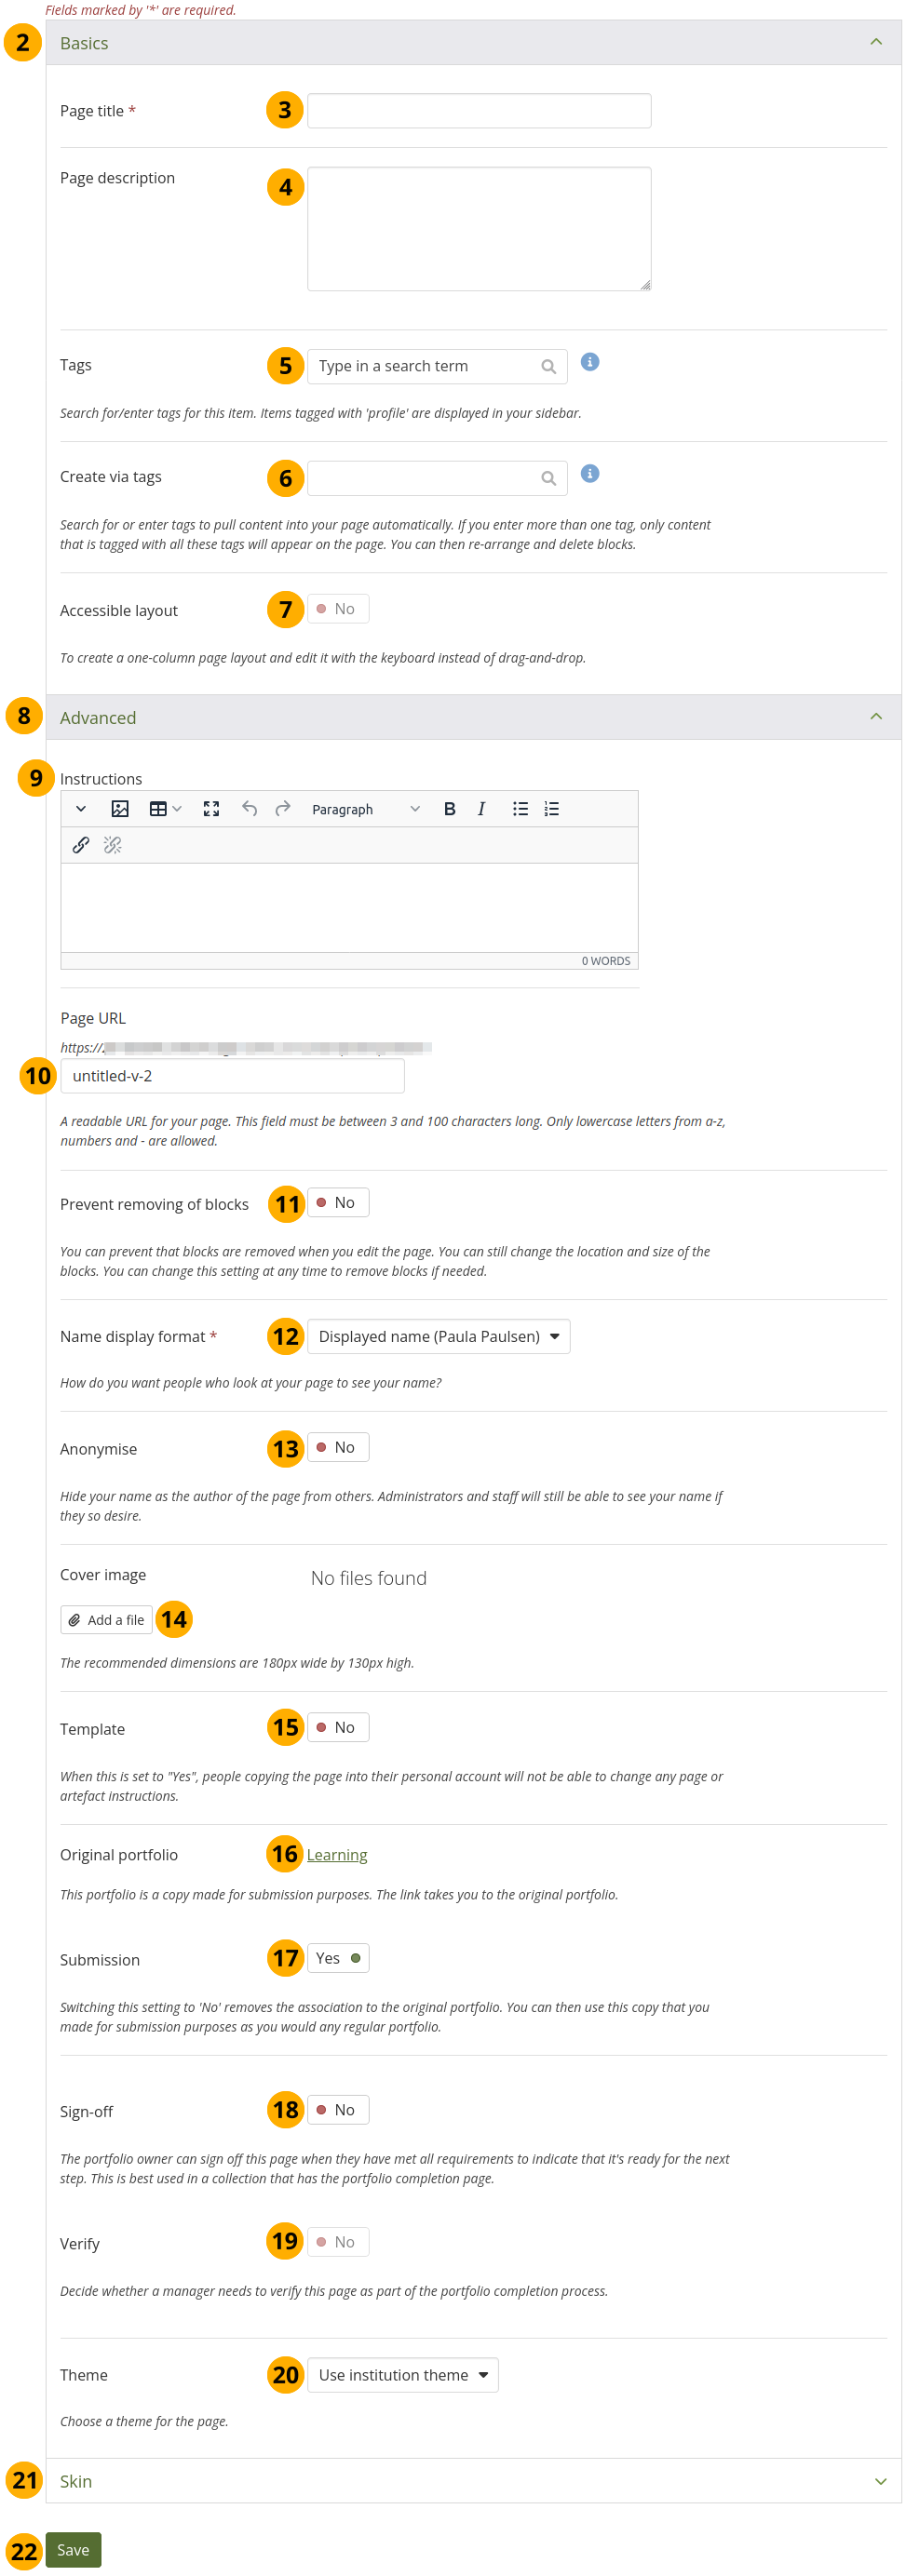Open the Theme dropdown

coord(402,2374)
